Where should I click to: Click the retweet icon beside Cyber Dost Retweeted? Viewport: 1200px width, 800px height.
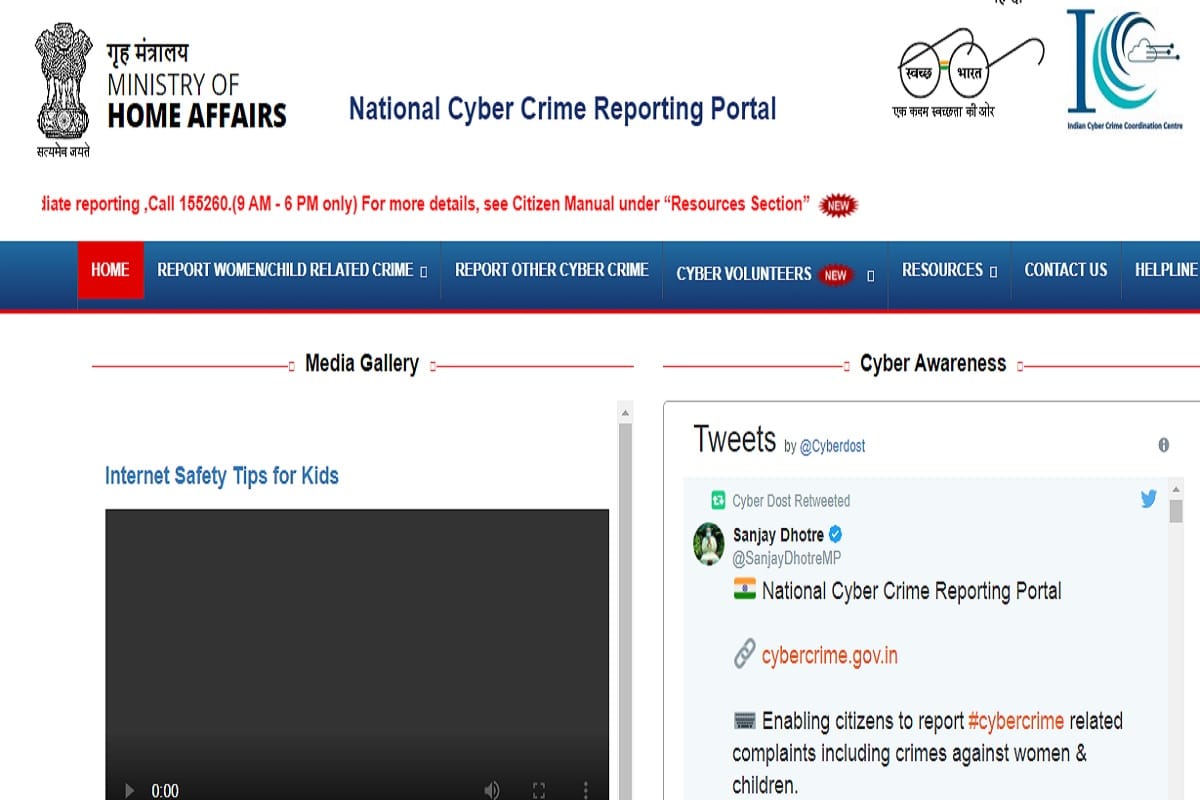[x=717, y=500]
